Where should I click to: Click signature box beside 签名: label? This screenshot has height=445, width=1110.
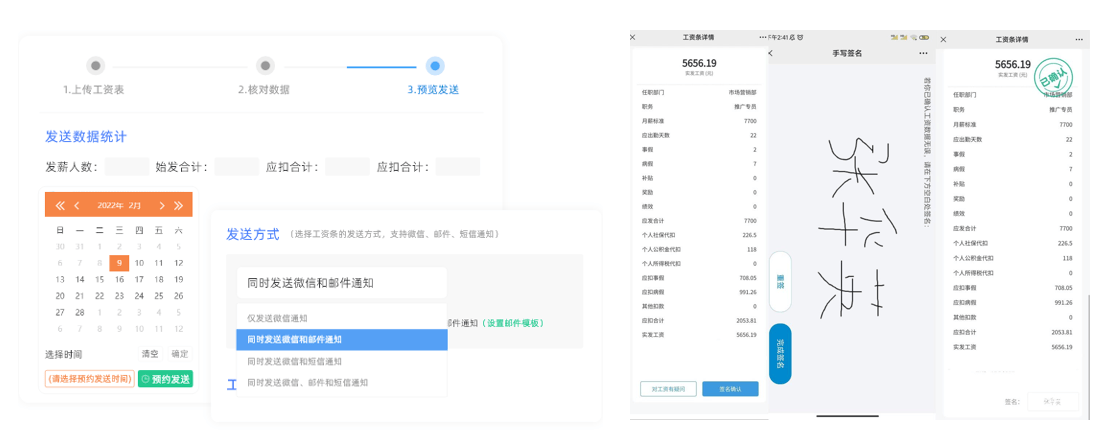[1053, 401]
